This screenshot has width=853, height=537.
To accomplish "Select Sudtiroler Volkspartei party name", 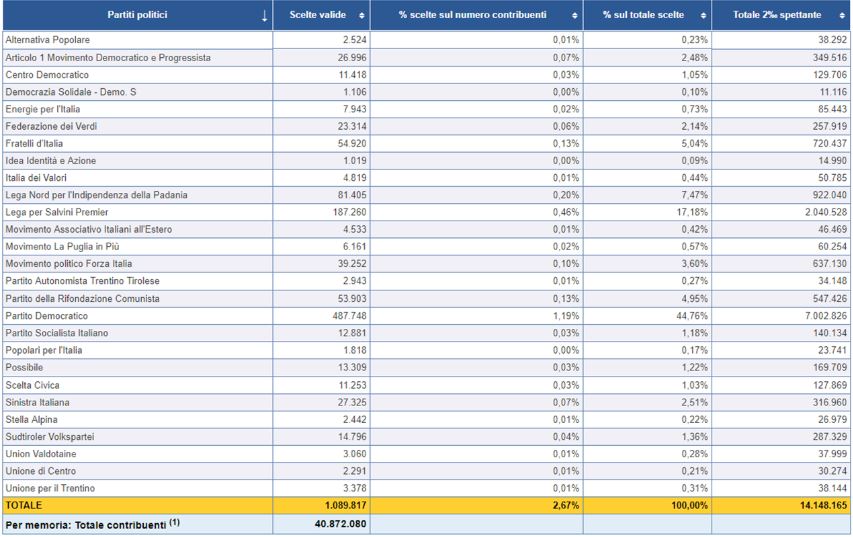I will 50,437.
